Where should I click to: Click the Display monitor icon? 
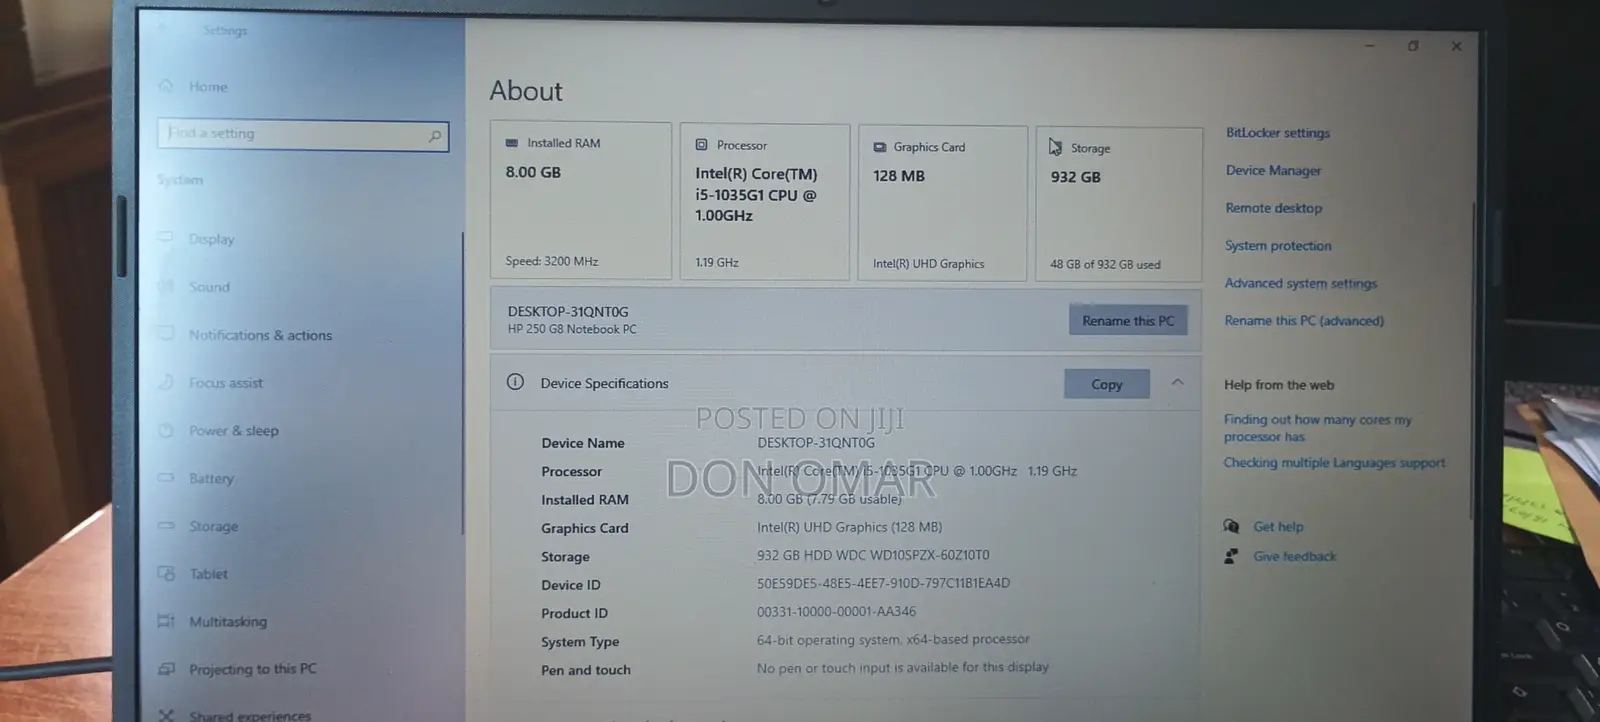coord(166,238)
